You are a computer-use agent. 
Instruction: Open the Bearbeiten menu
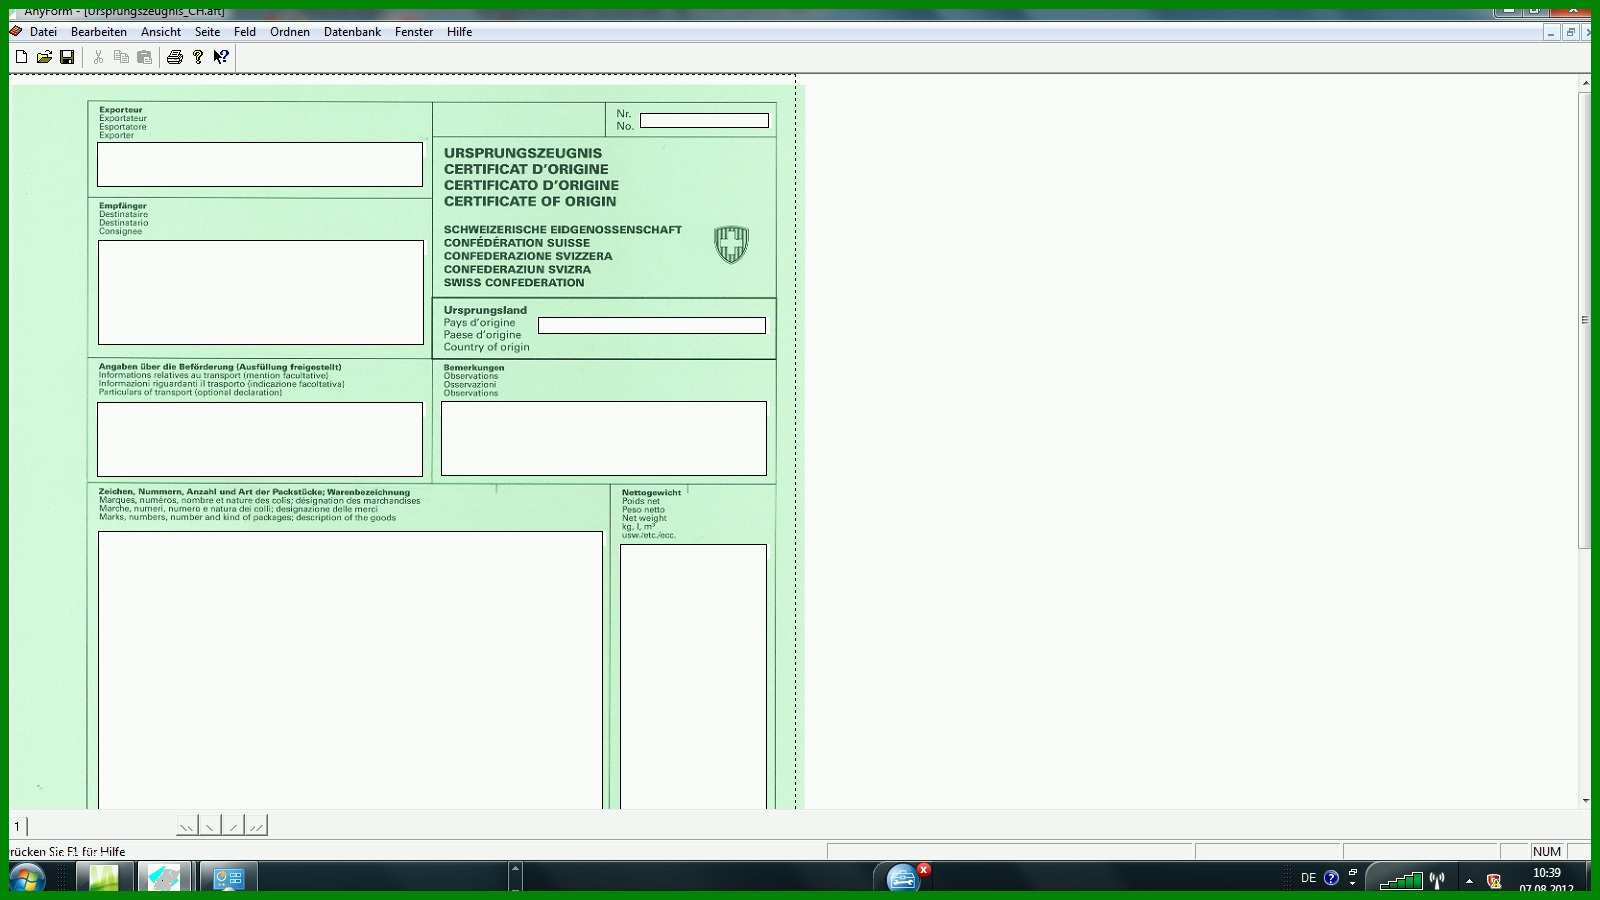coord(99,32)
